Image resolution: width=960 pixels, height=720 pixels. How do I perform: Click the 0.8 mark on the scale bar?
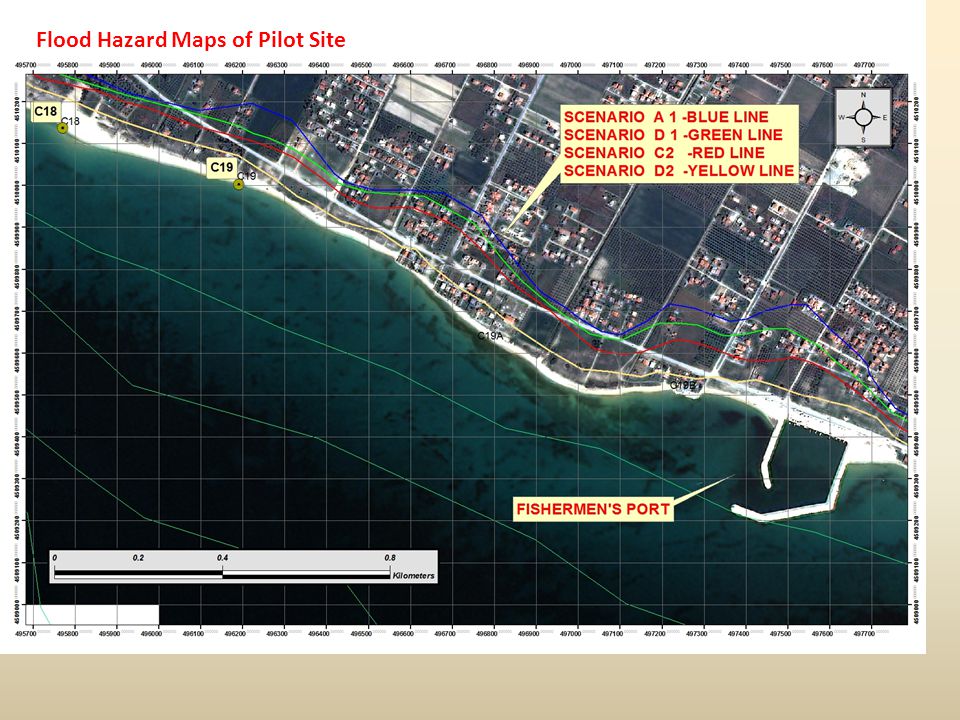coord(390,558)
